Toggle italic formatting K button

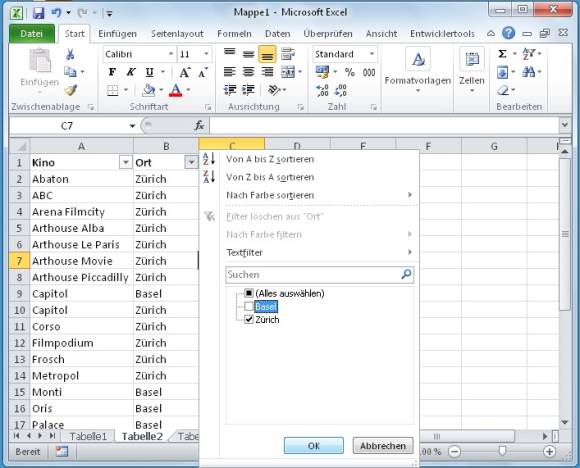131,72
